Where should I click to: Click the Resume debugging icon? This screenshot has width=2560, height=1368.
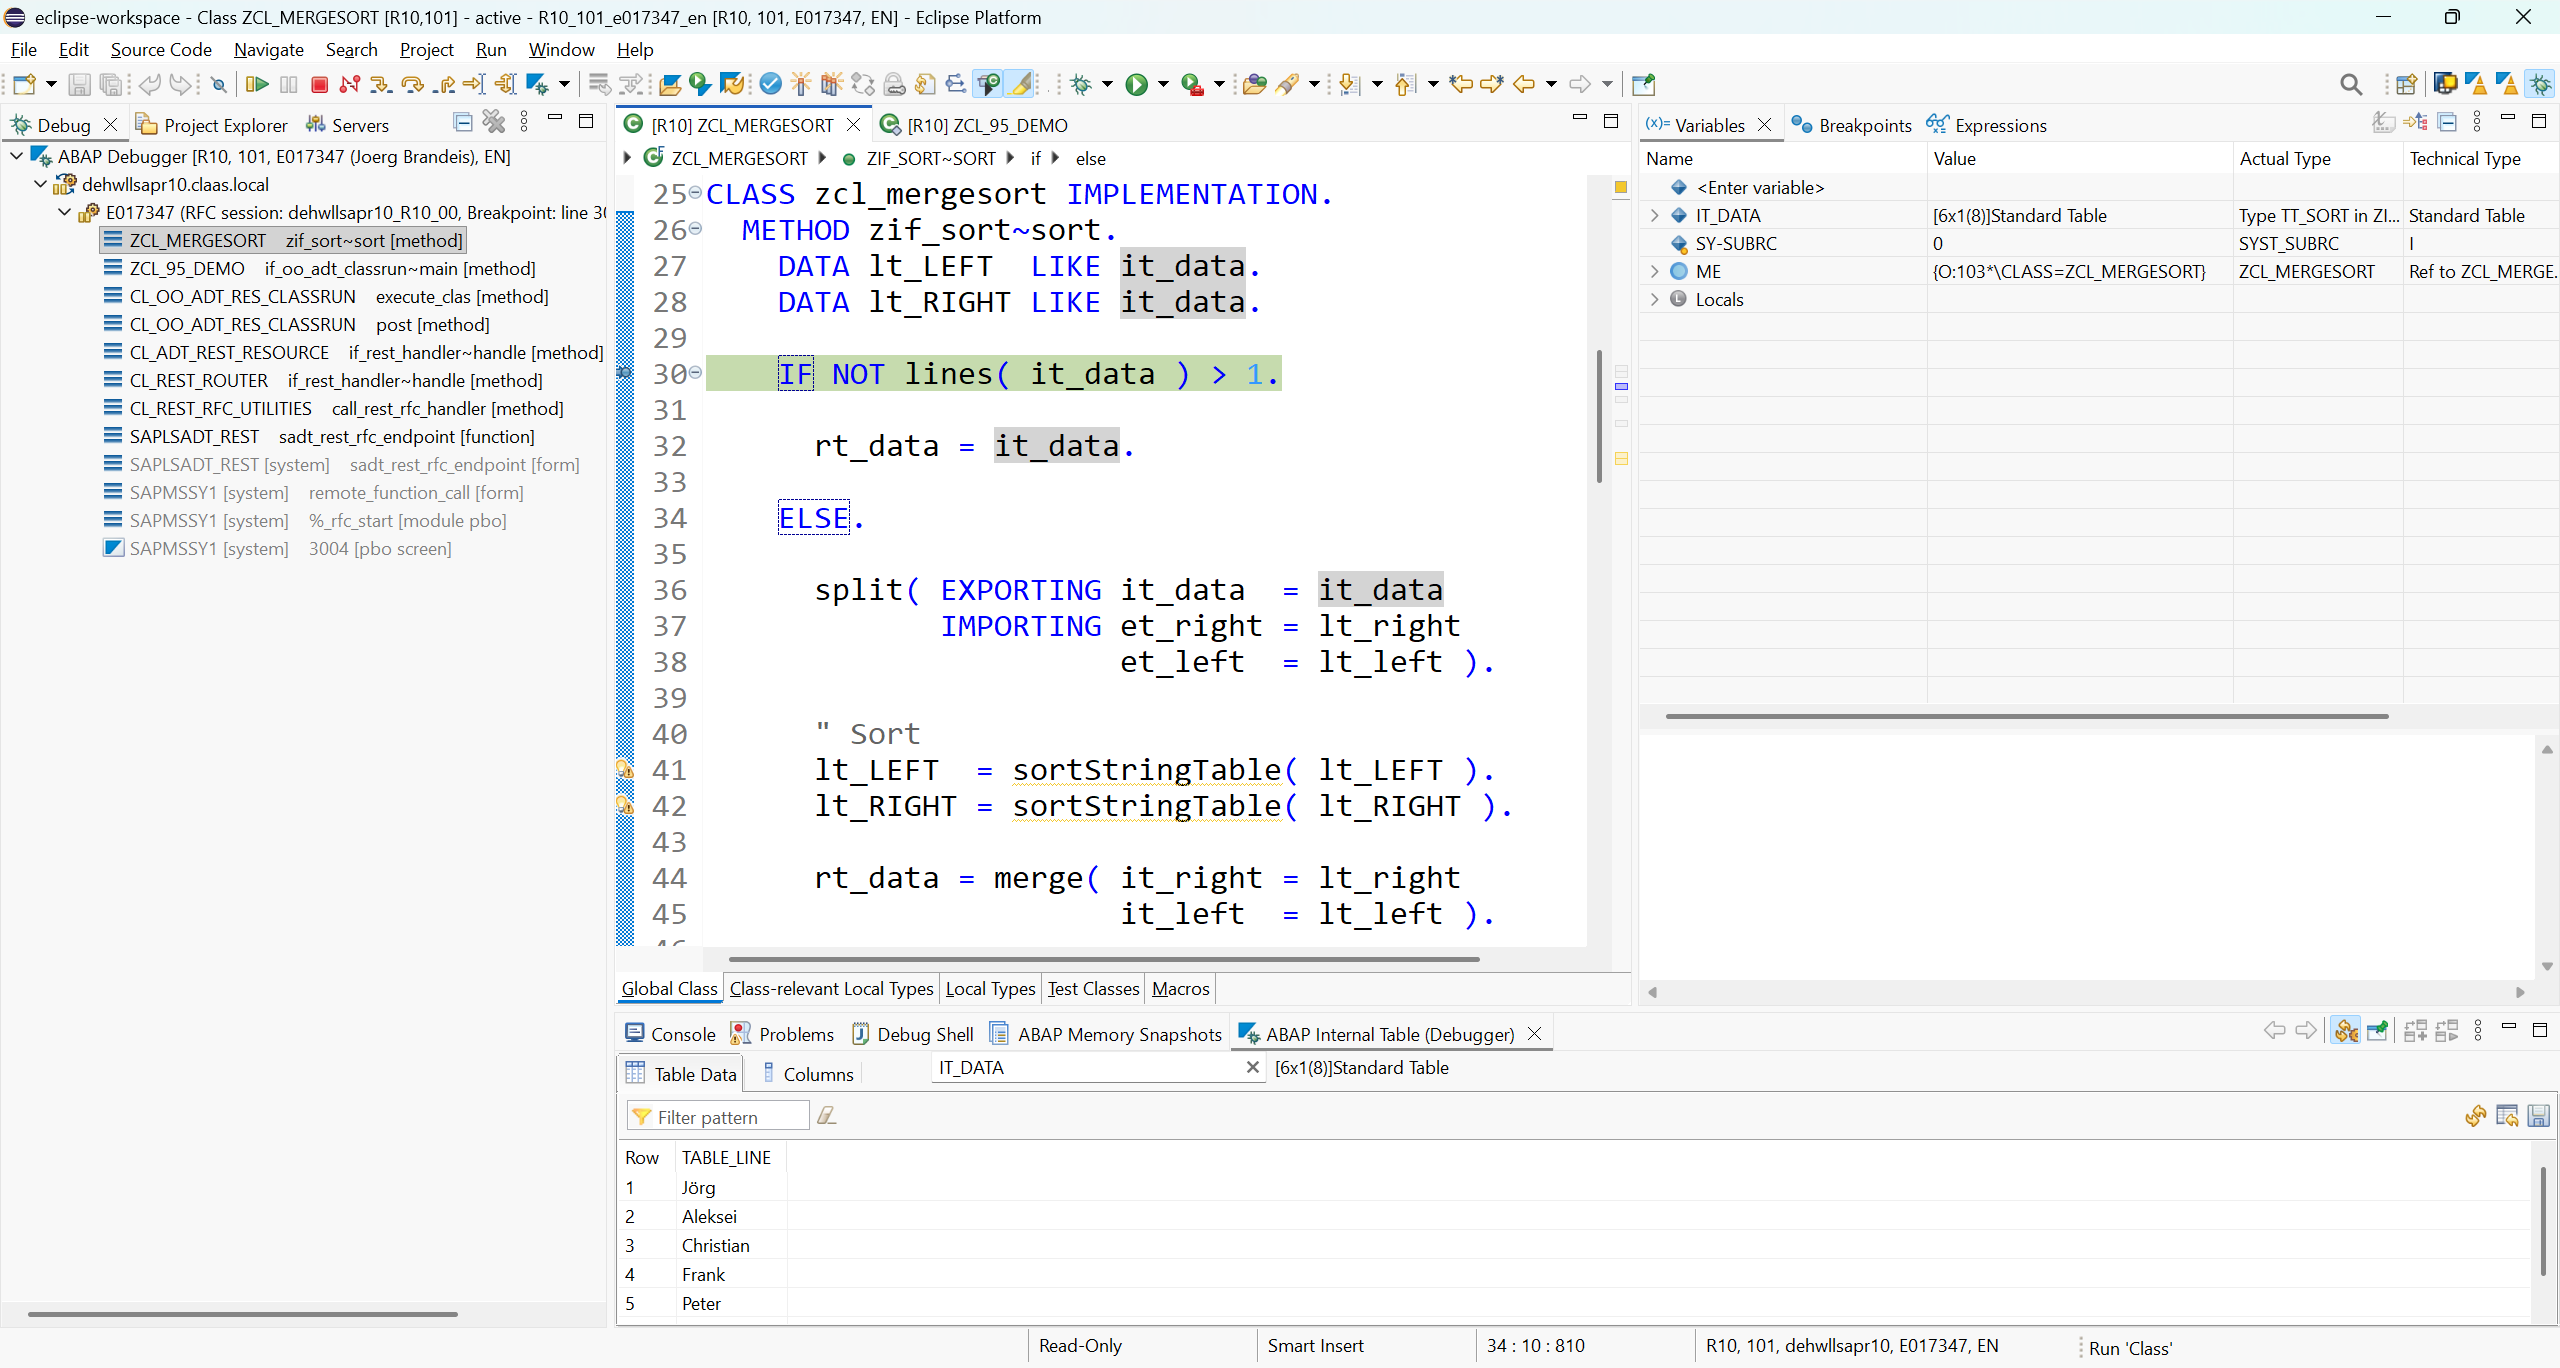point(257,85)
